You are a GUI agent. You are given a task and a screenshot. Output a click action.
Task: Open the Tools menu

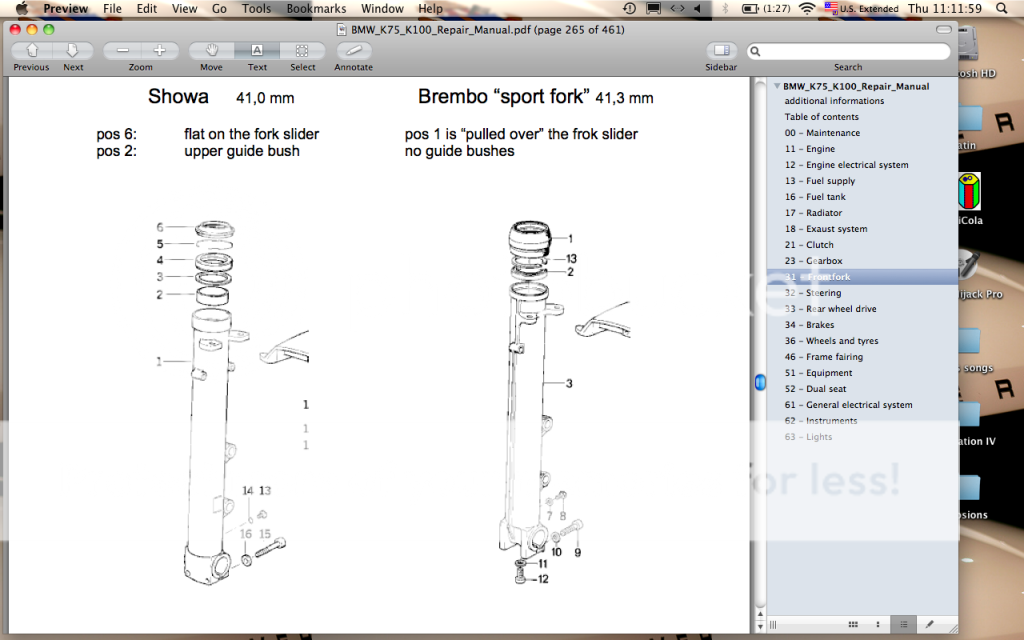(x=256, y=9)
